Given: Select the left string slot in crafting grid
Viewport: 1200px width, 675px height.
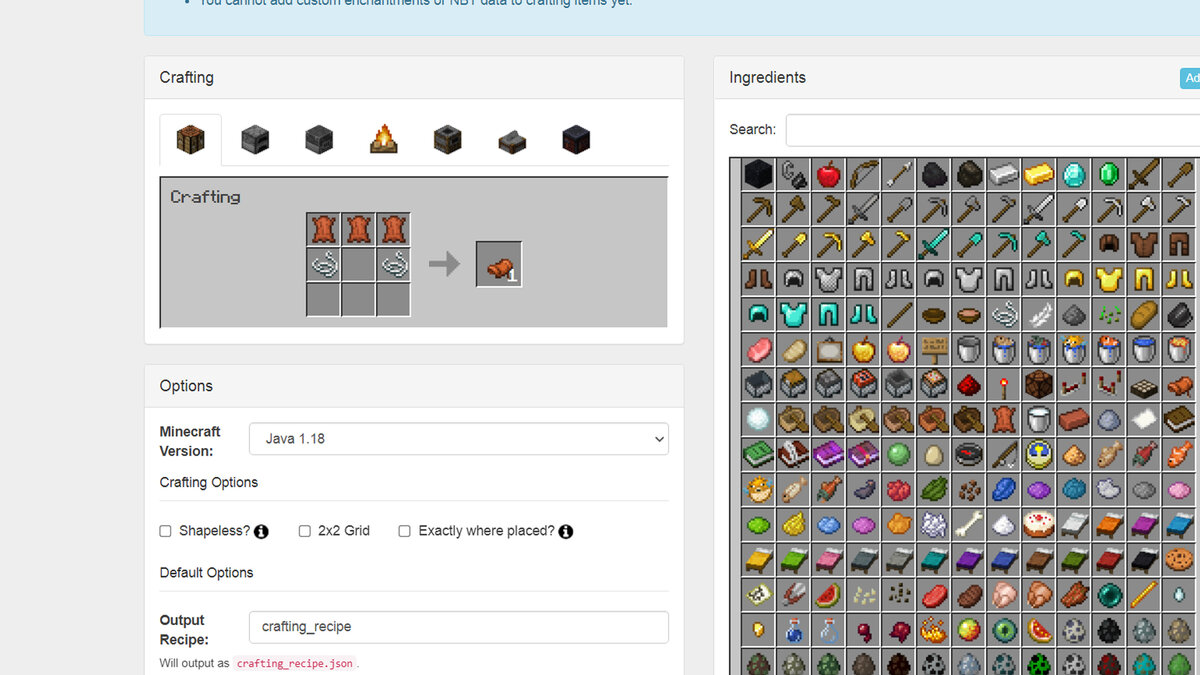Looking at the screenshot, I should pyautogui.click(x=324, y=265).
